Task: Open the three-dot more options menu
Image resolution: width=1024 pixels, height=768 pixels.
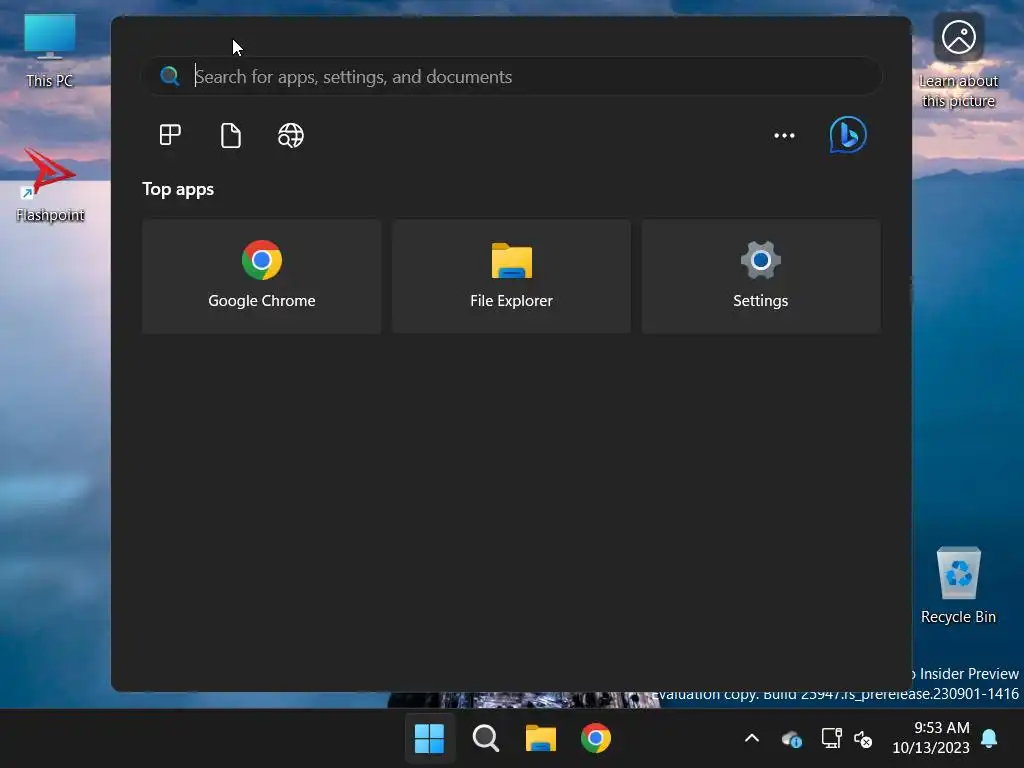Action: (784, 135)
